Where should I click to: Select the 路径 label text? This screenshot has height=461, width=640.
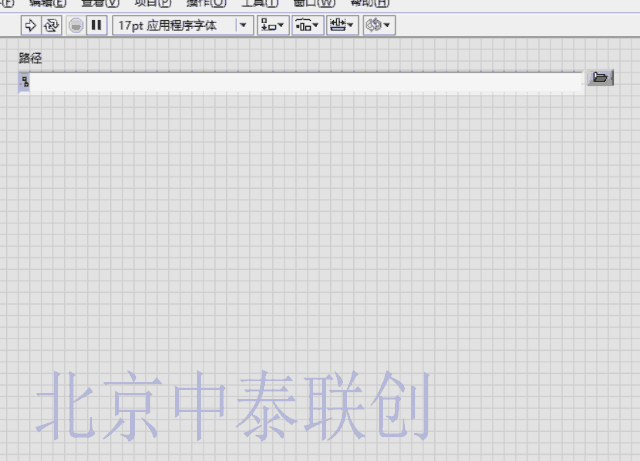coord(30,58)
